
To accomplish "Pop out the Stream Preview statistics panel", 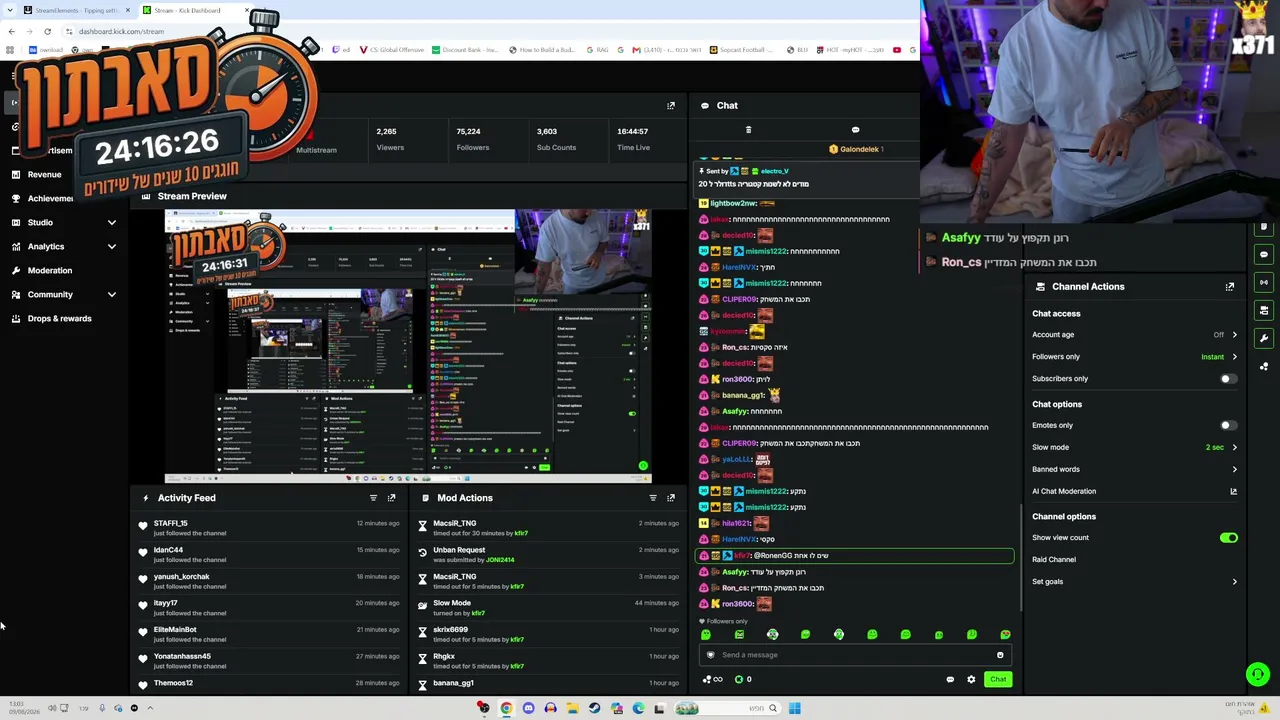I will pos(671,105).
